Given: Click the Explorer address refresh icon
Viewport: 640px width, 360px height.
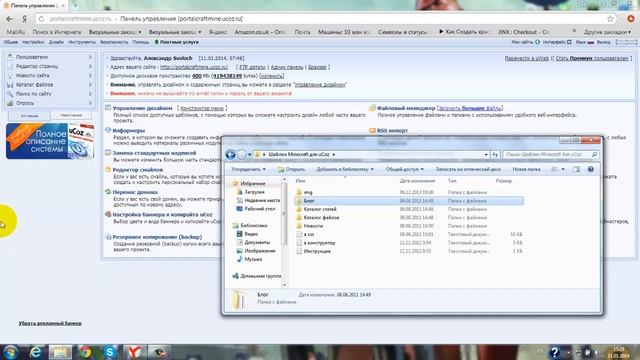Looking at the screenshot, I should pyautogui.click(x=495, y=155).
